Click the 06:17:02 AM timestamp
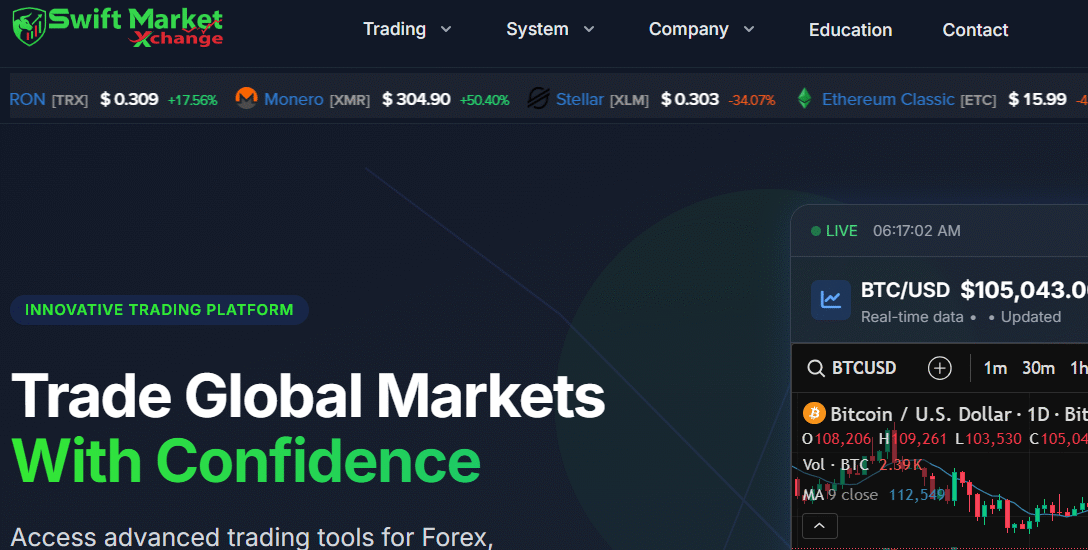The image size is (1088, 550). pos(917,231)
